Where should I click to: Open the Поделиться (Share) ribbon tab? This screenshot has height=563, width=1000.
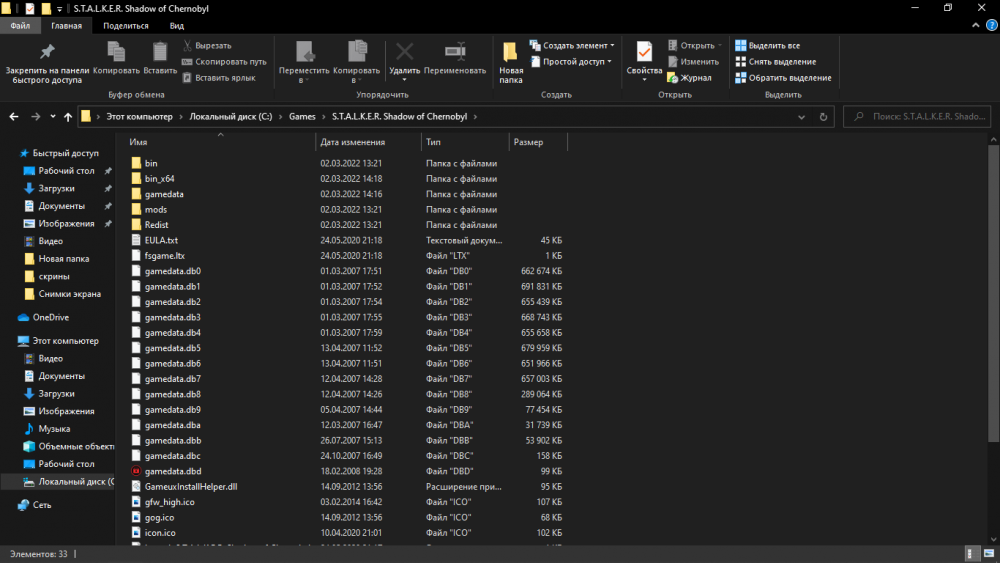(126, 25)
